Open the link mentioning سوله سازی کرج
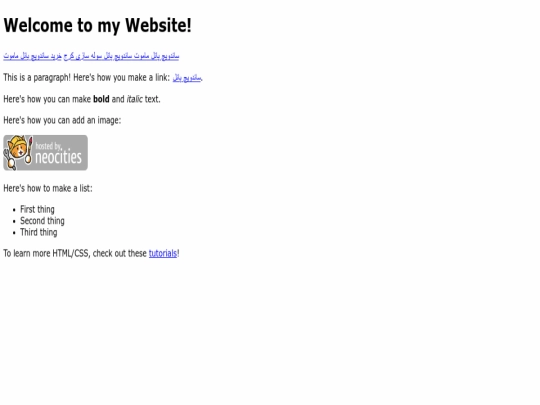The width and height of the screenshot is (540, 405). 121,56
